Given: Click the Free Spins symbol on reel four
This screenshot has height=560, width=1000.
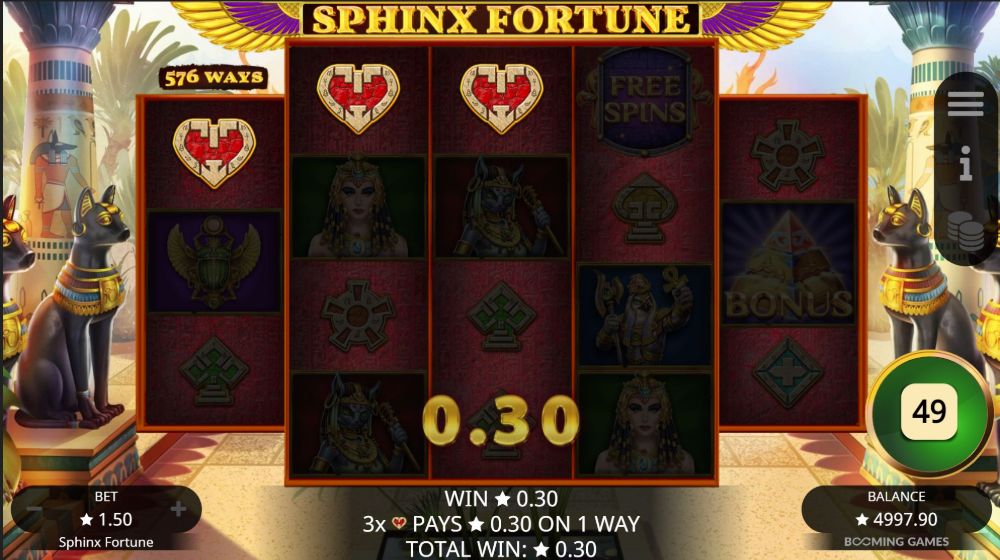Looking at the screenshot, I should [x=645, y=100].
